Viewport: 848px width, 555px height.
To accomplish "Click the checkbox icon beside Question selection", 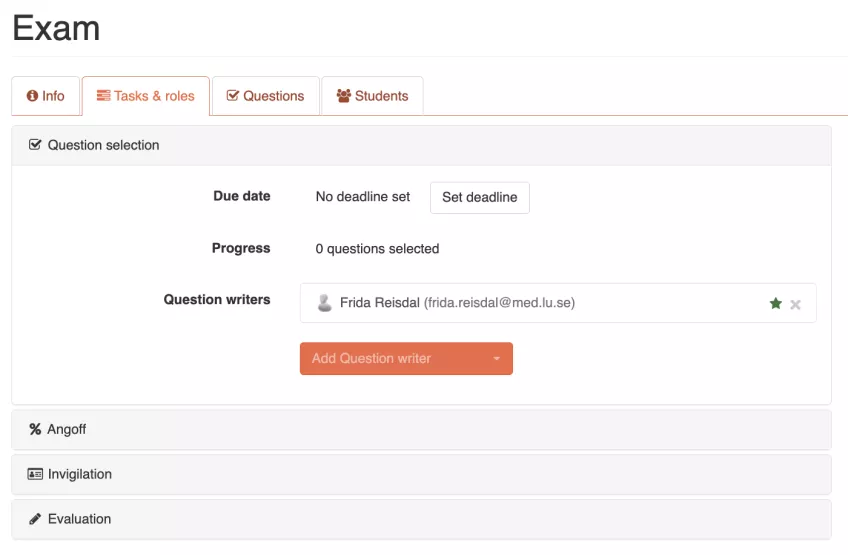I will [35, 144].
